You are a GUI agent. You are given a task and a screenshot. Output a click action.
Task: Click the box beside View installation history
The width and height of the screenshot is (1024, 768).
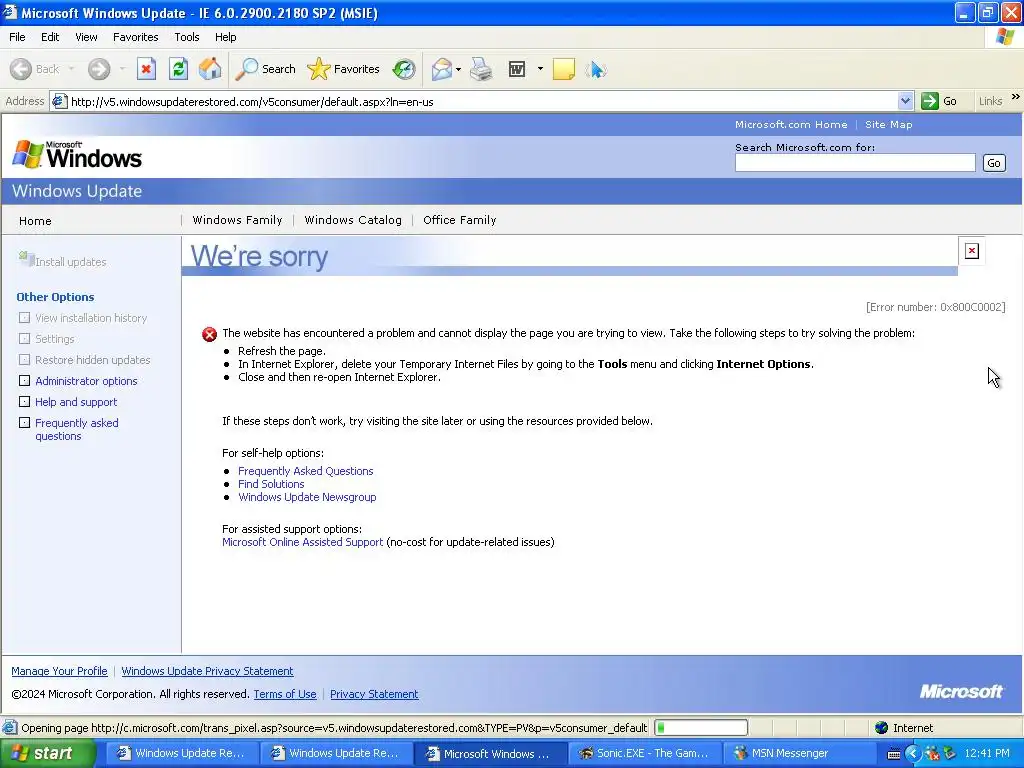point(24,317)
